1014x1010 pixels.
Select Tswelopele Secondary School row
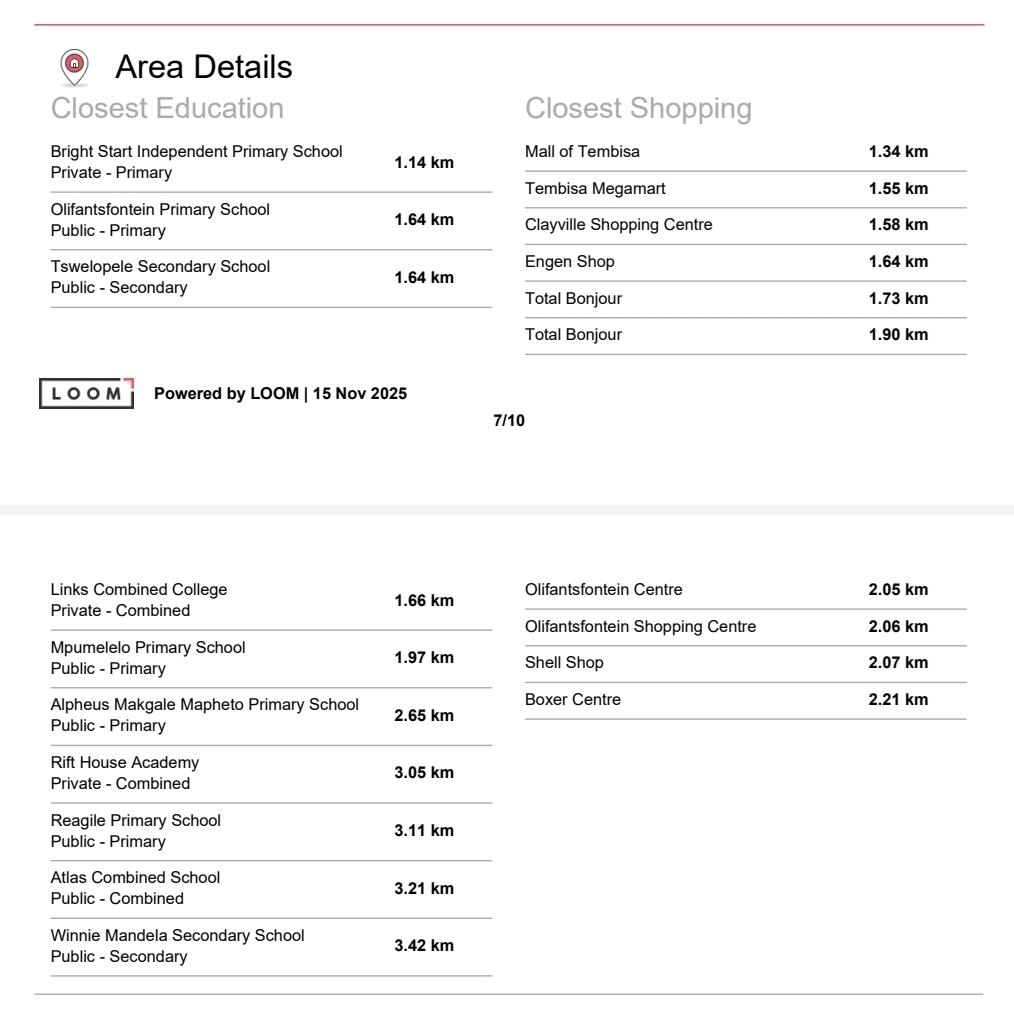click(160, 277)
